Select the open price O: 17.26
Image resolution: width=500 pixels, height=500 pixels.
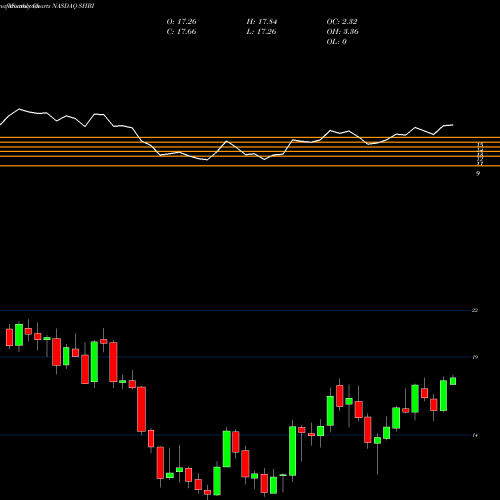(181, 22)
